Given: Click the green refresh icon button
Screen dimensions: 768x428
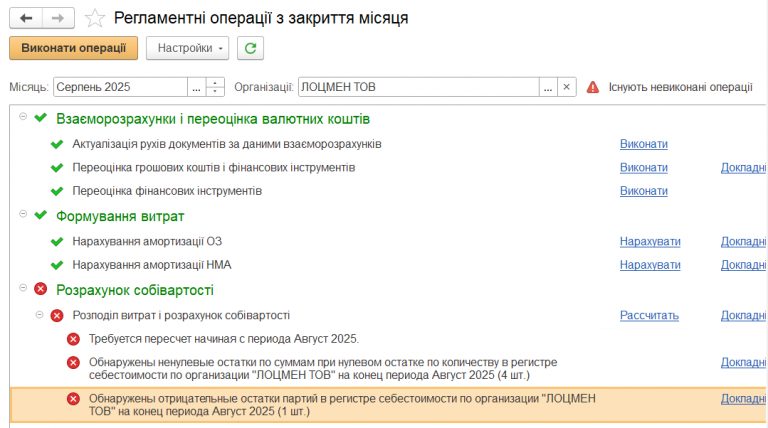Looking at the screenshot, I should [250, 48].
